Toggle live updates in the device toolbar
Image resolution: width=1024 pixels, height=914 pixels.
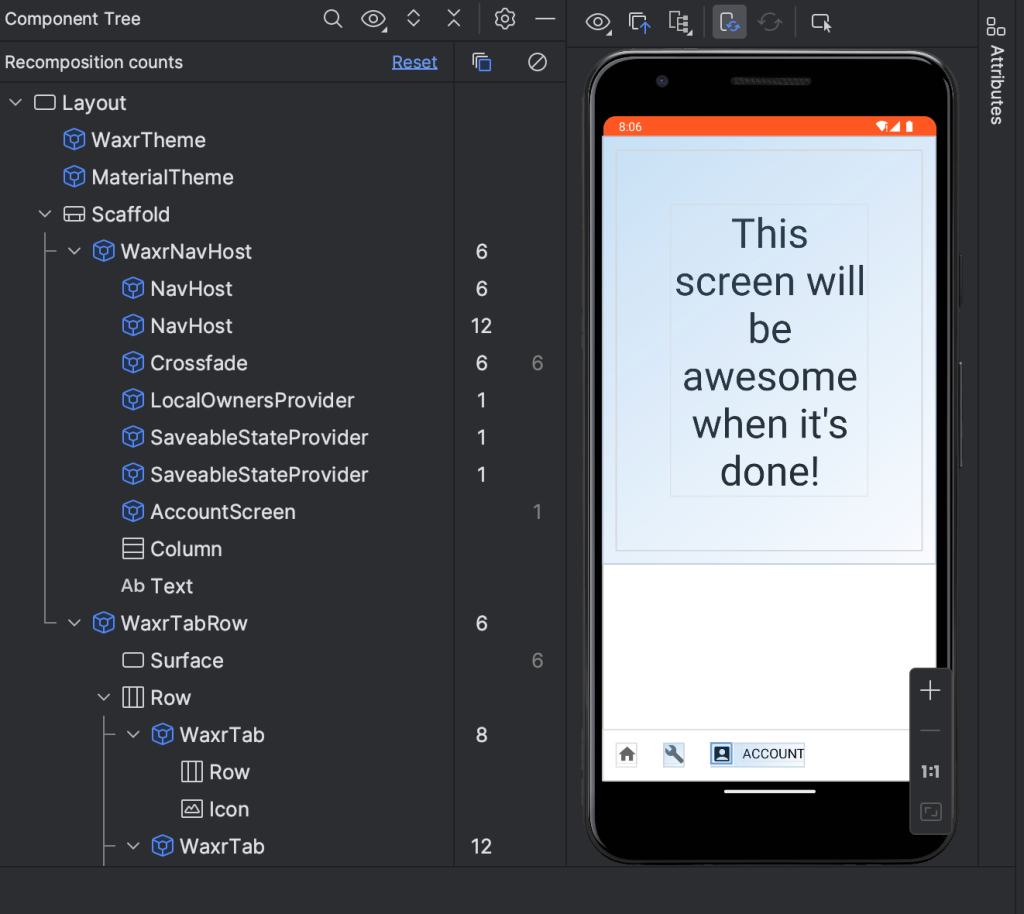click(x=729, y=21)
